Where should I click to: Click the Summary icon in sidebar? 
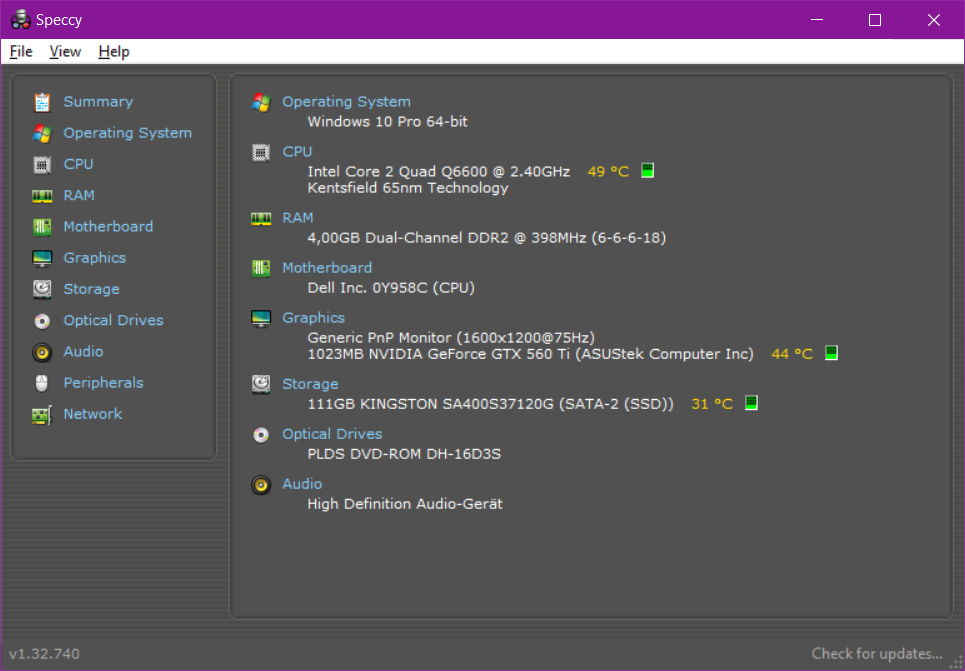tap(42, 102)
